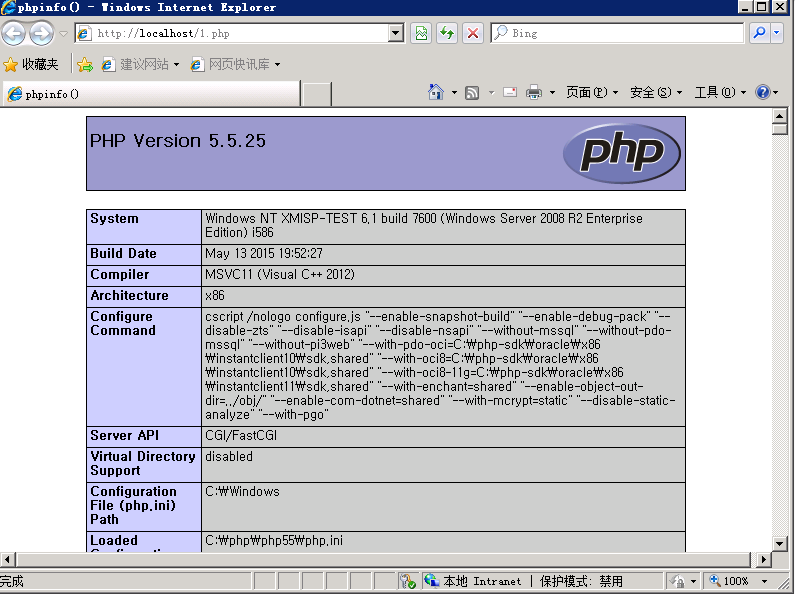Open the 工具 (Tools) menu

714,92
